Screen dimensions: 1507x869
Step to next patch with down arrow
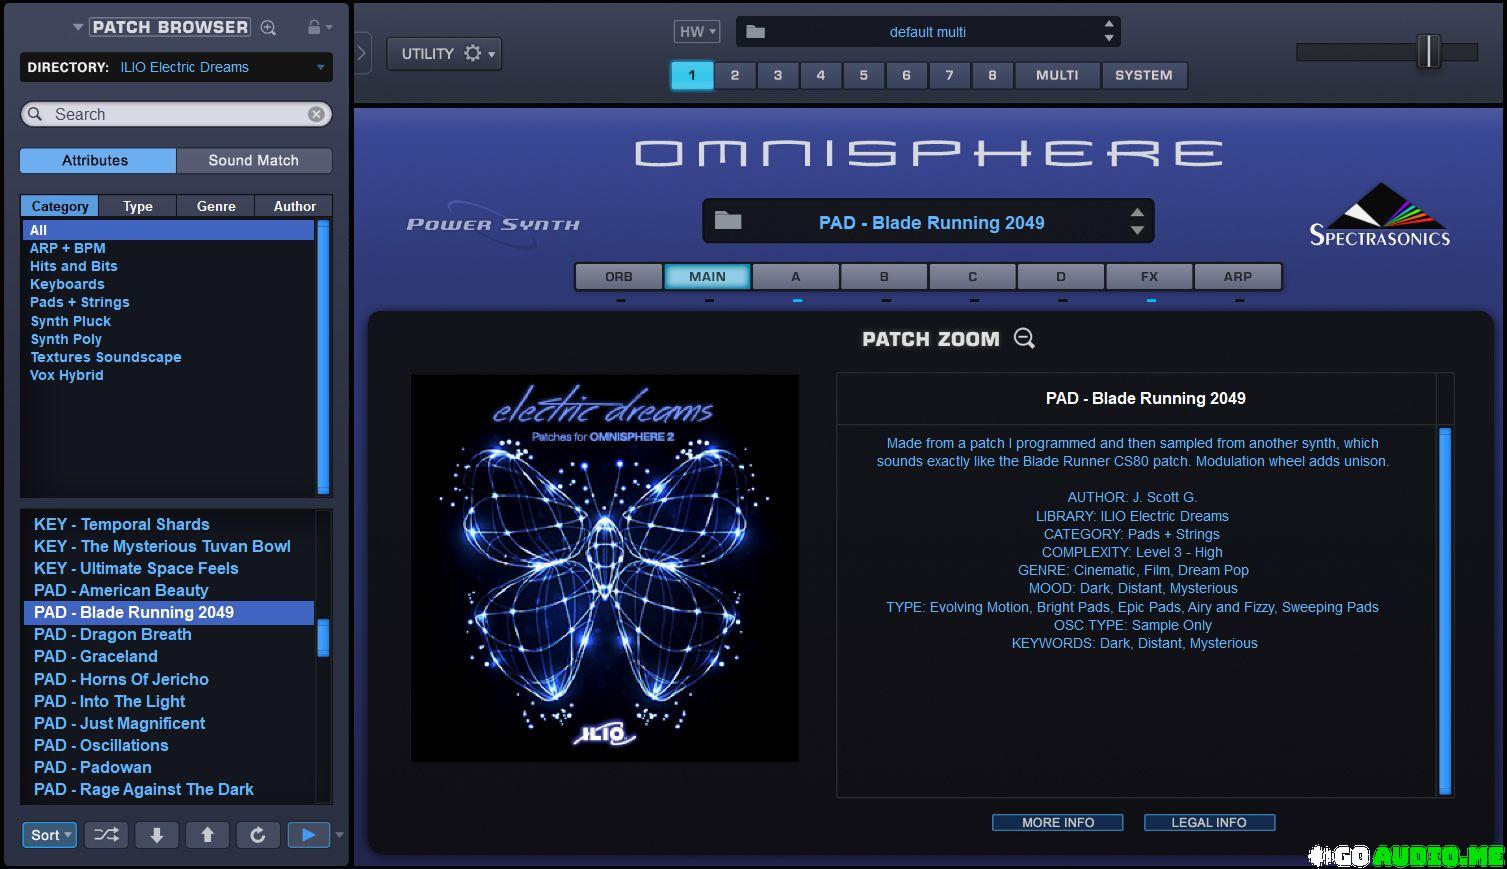(157, 835)
